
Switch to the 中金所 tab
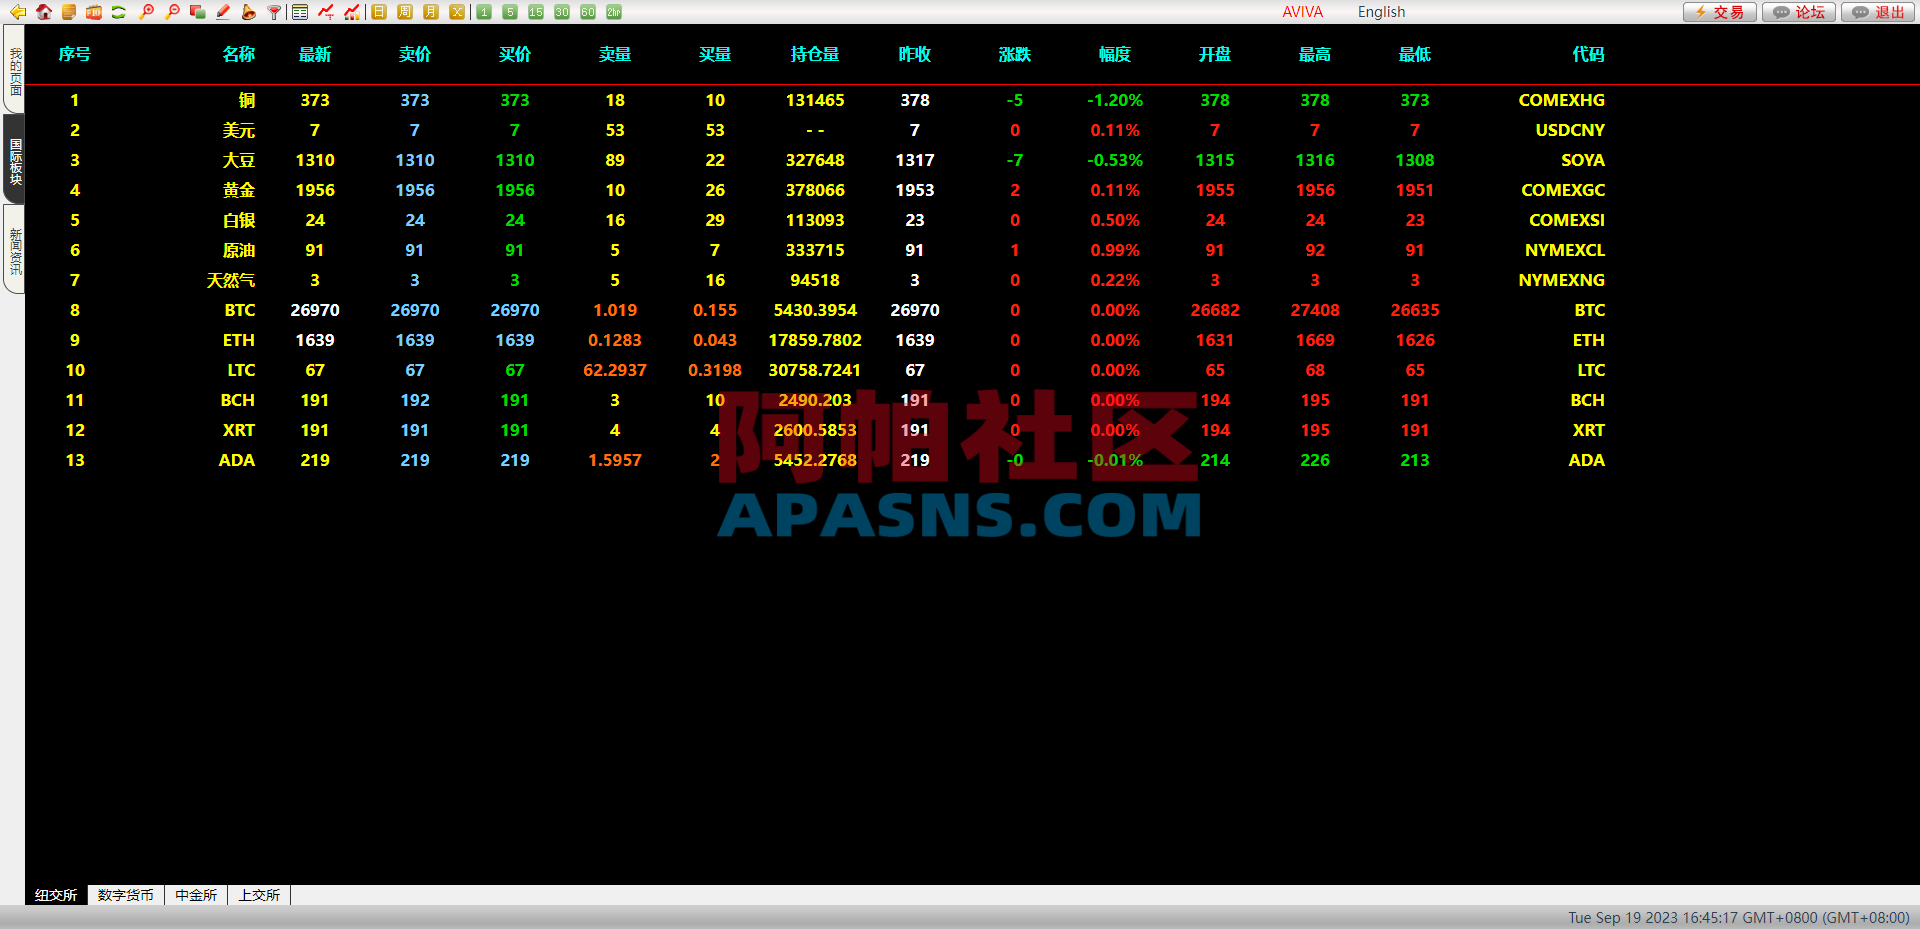pos(196,895)
